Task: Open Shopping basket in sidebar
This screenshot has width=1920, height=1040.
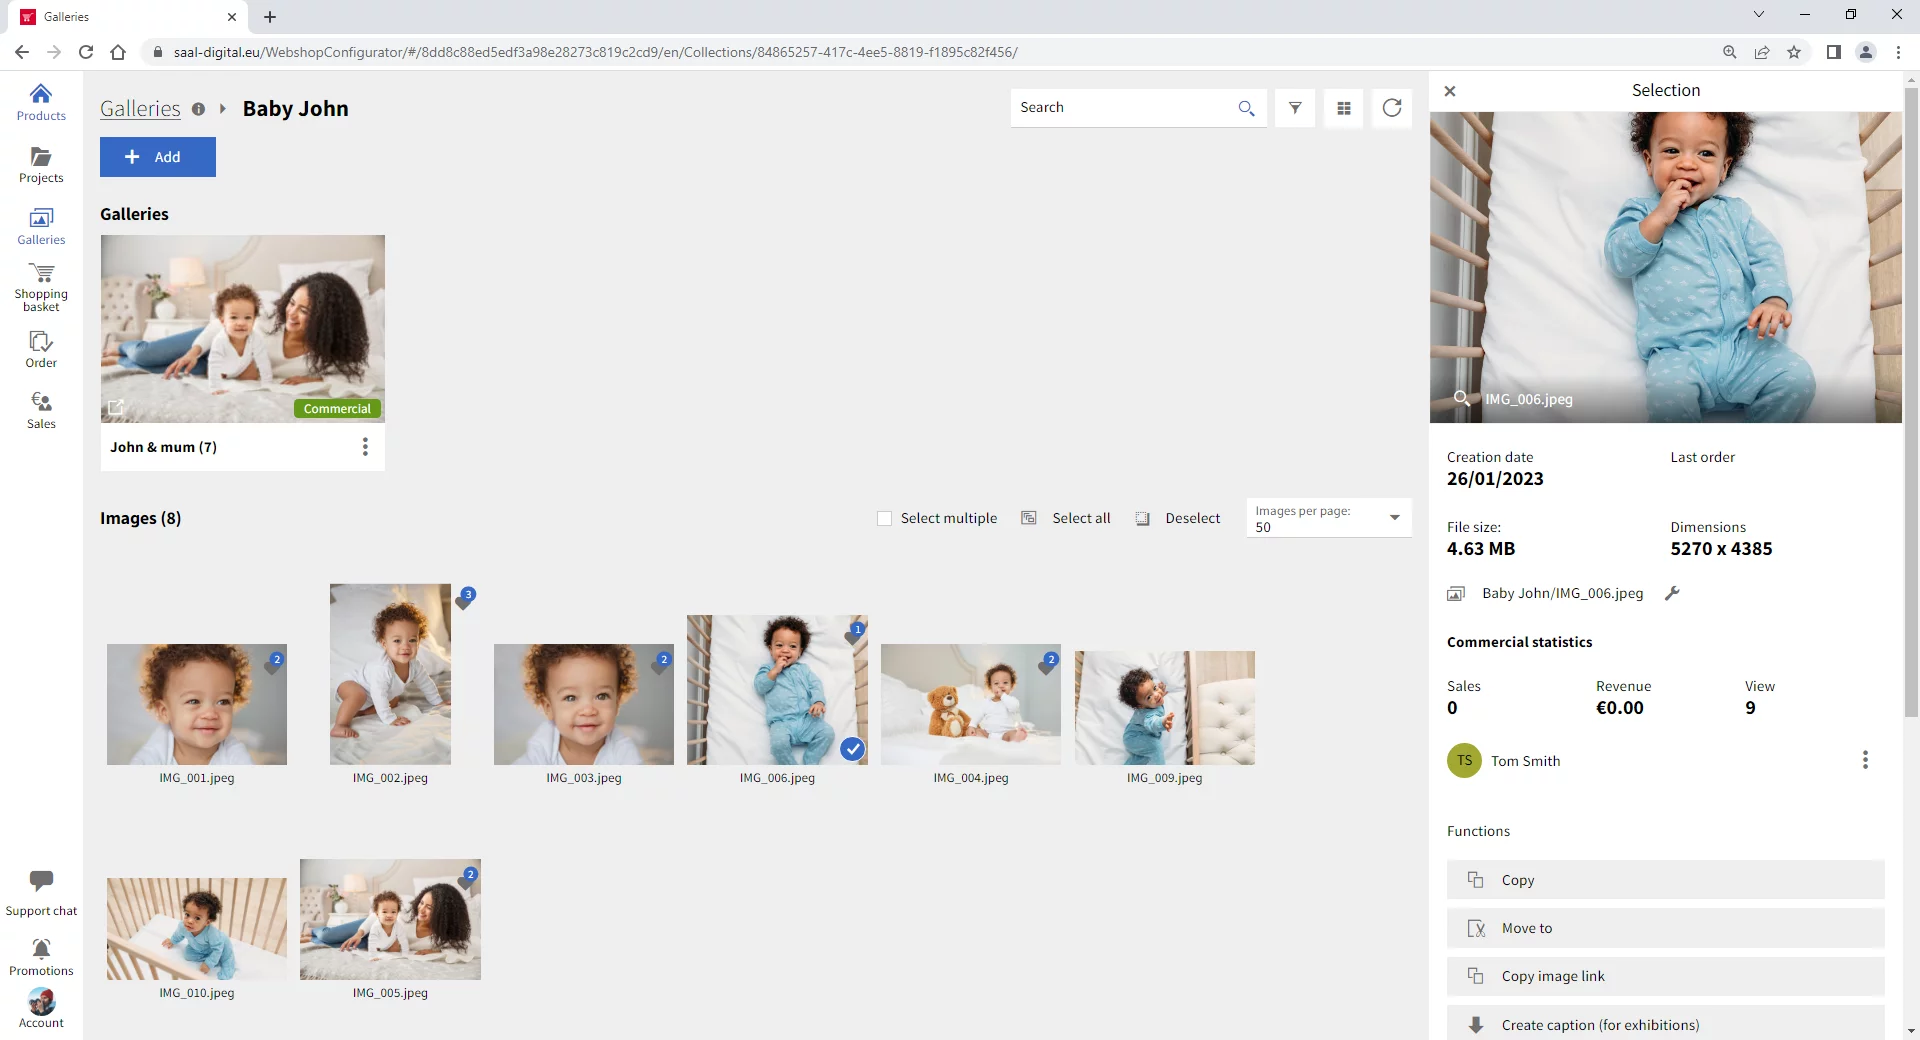Action: [x=41, y=287]
